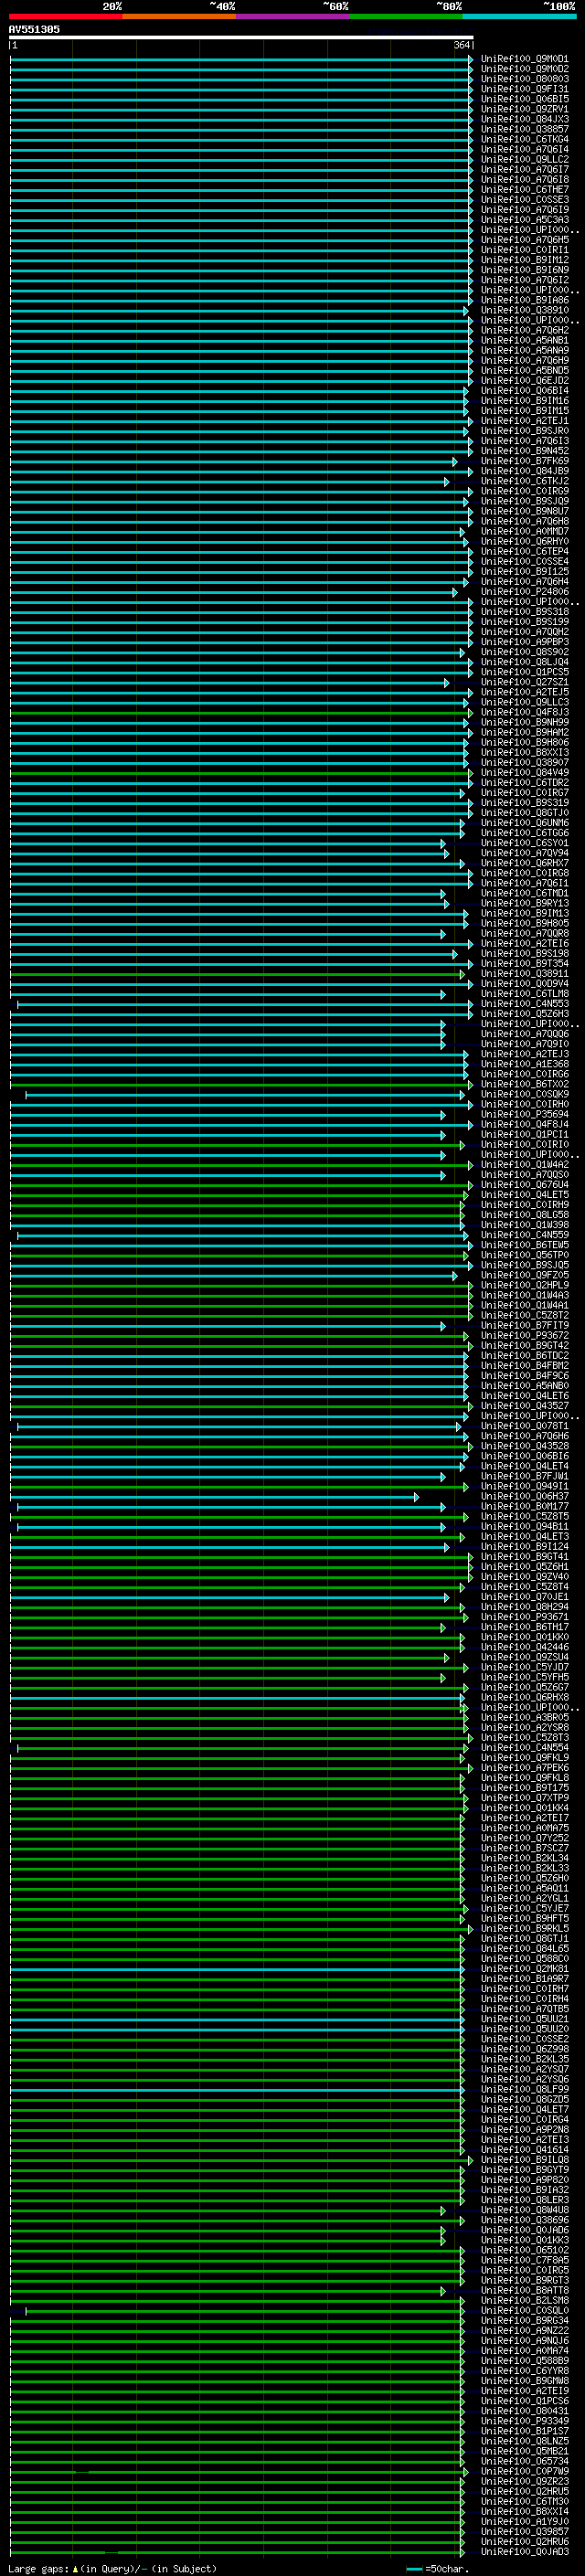Open hit UniRef100_O80803
Screen dimensions: 585x2576
click(525, 79)
